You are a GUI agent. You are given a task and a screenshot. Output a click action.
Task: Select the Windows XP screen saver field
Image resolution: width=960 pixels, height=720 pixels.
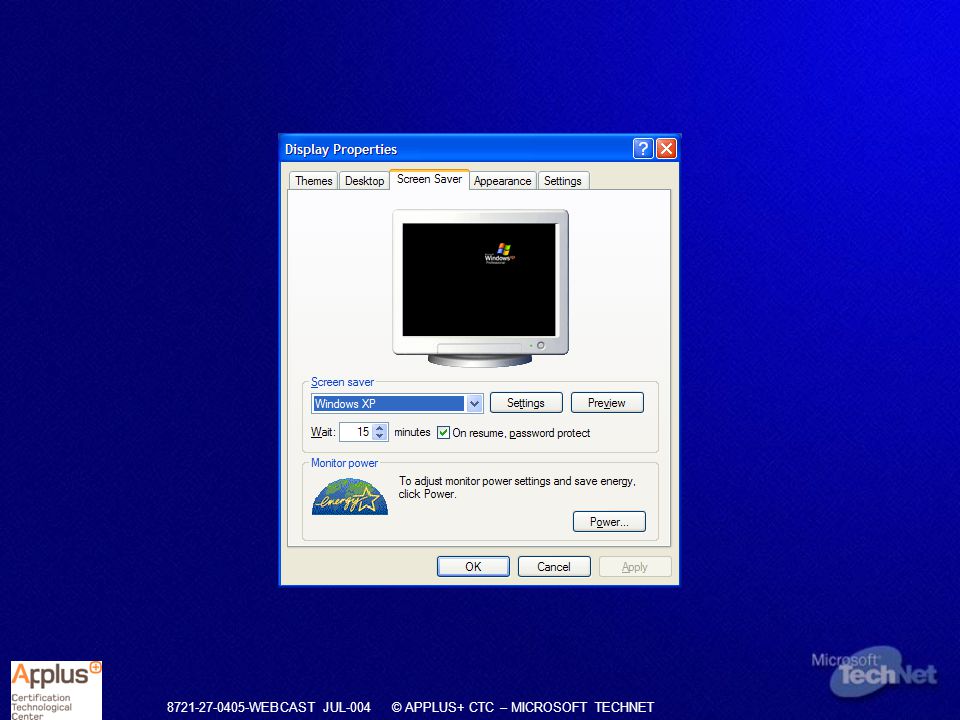tap(389, 403)
